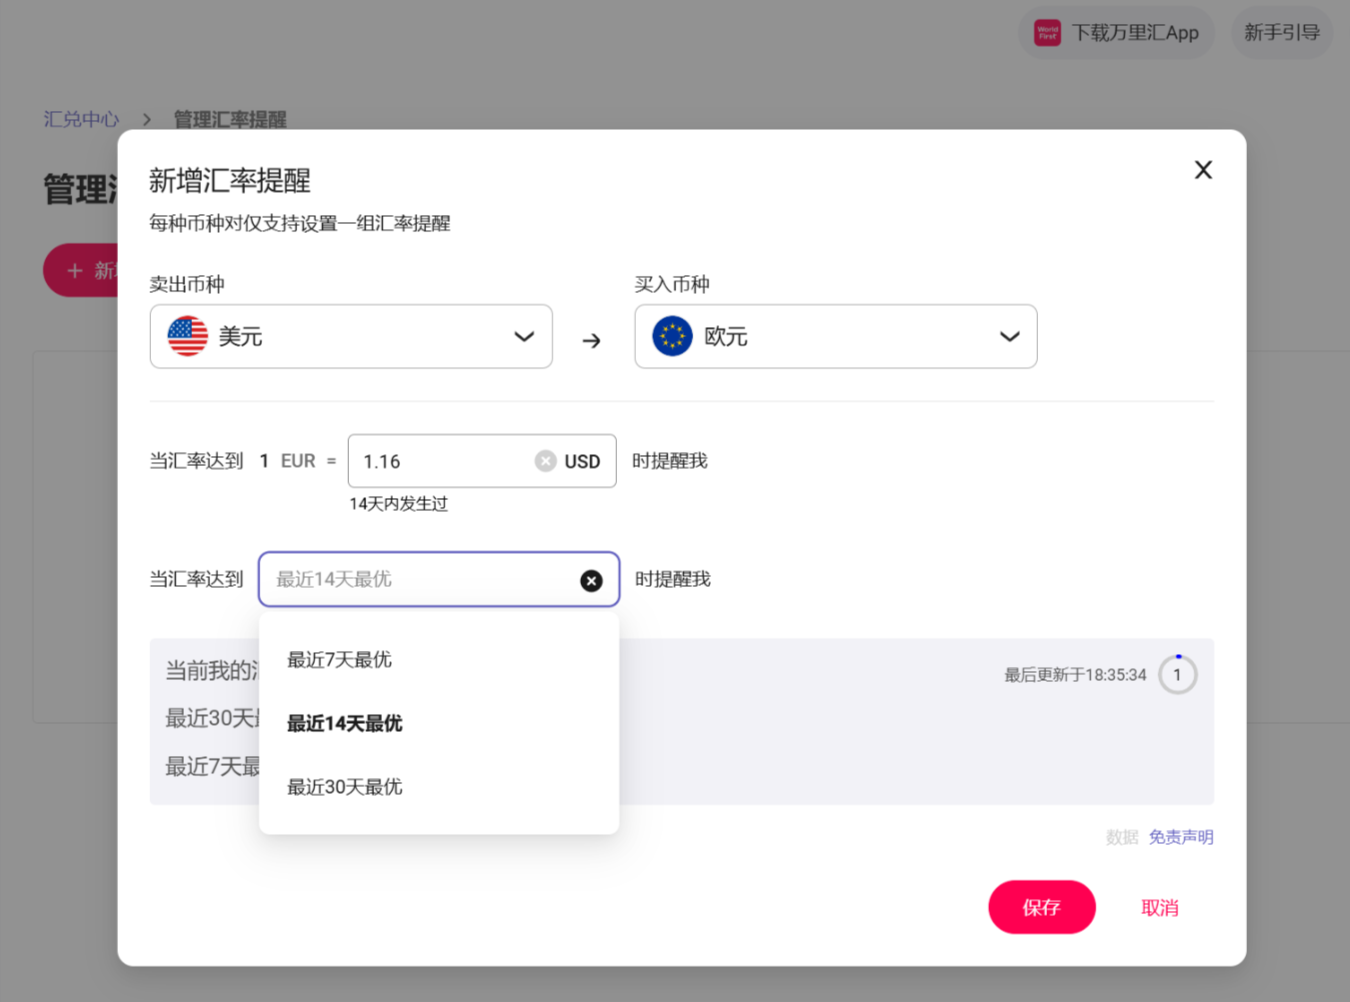1350x1002 pixels.
Task: Click the 最近14天最优 combo box
Action: coord(439,579)
